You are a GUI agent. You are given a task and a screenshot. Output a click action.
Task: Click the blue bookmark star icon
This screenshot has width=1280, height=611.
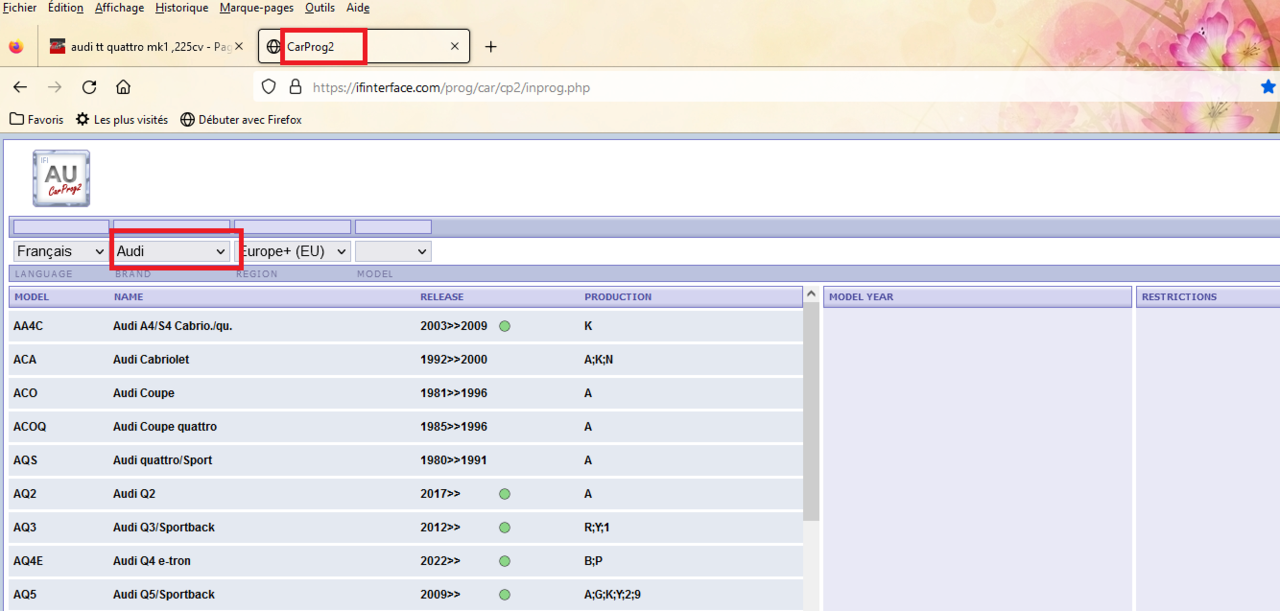click(x=1269, y=87)
